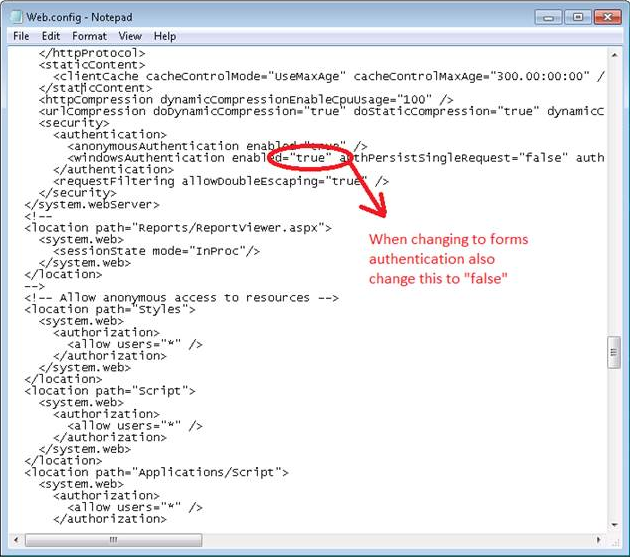
Task: Open the File menu
Action: [x=21, y=36]
